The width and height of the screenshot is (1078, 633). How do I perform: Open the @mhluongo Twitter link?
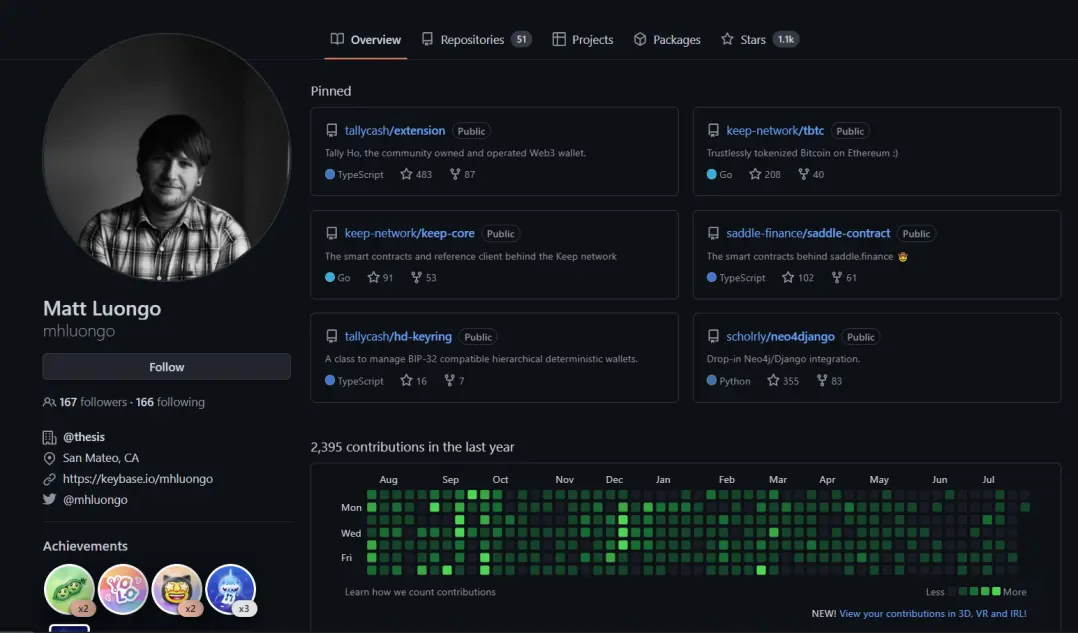pyautogui.click(x=95, y=500)
